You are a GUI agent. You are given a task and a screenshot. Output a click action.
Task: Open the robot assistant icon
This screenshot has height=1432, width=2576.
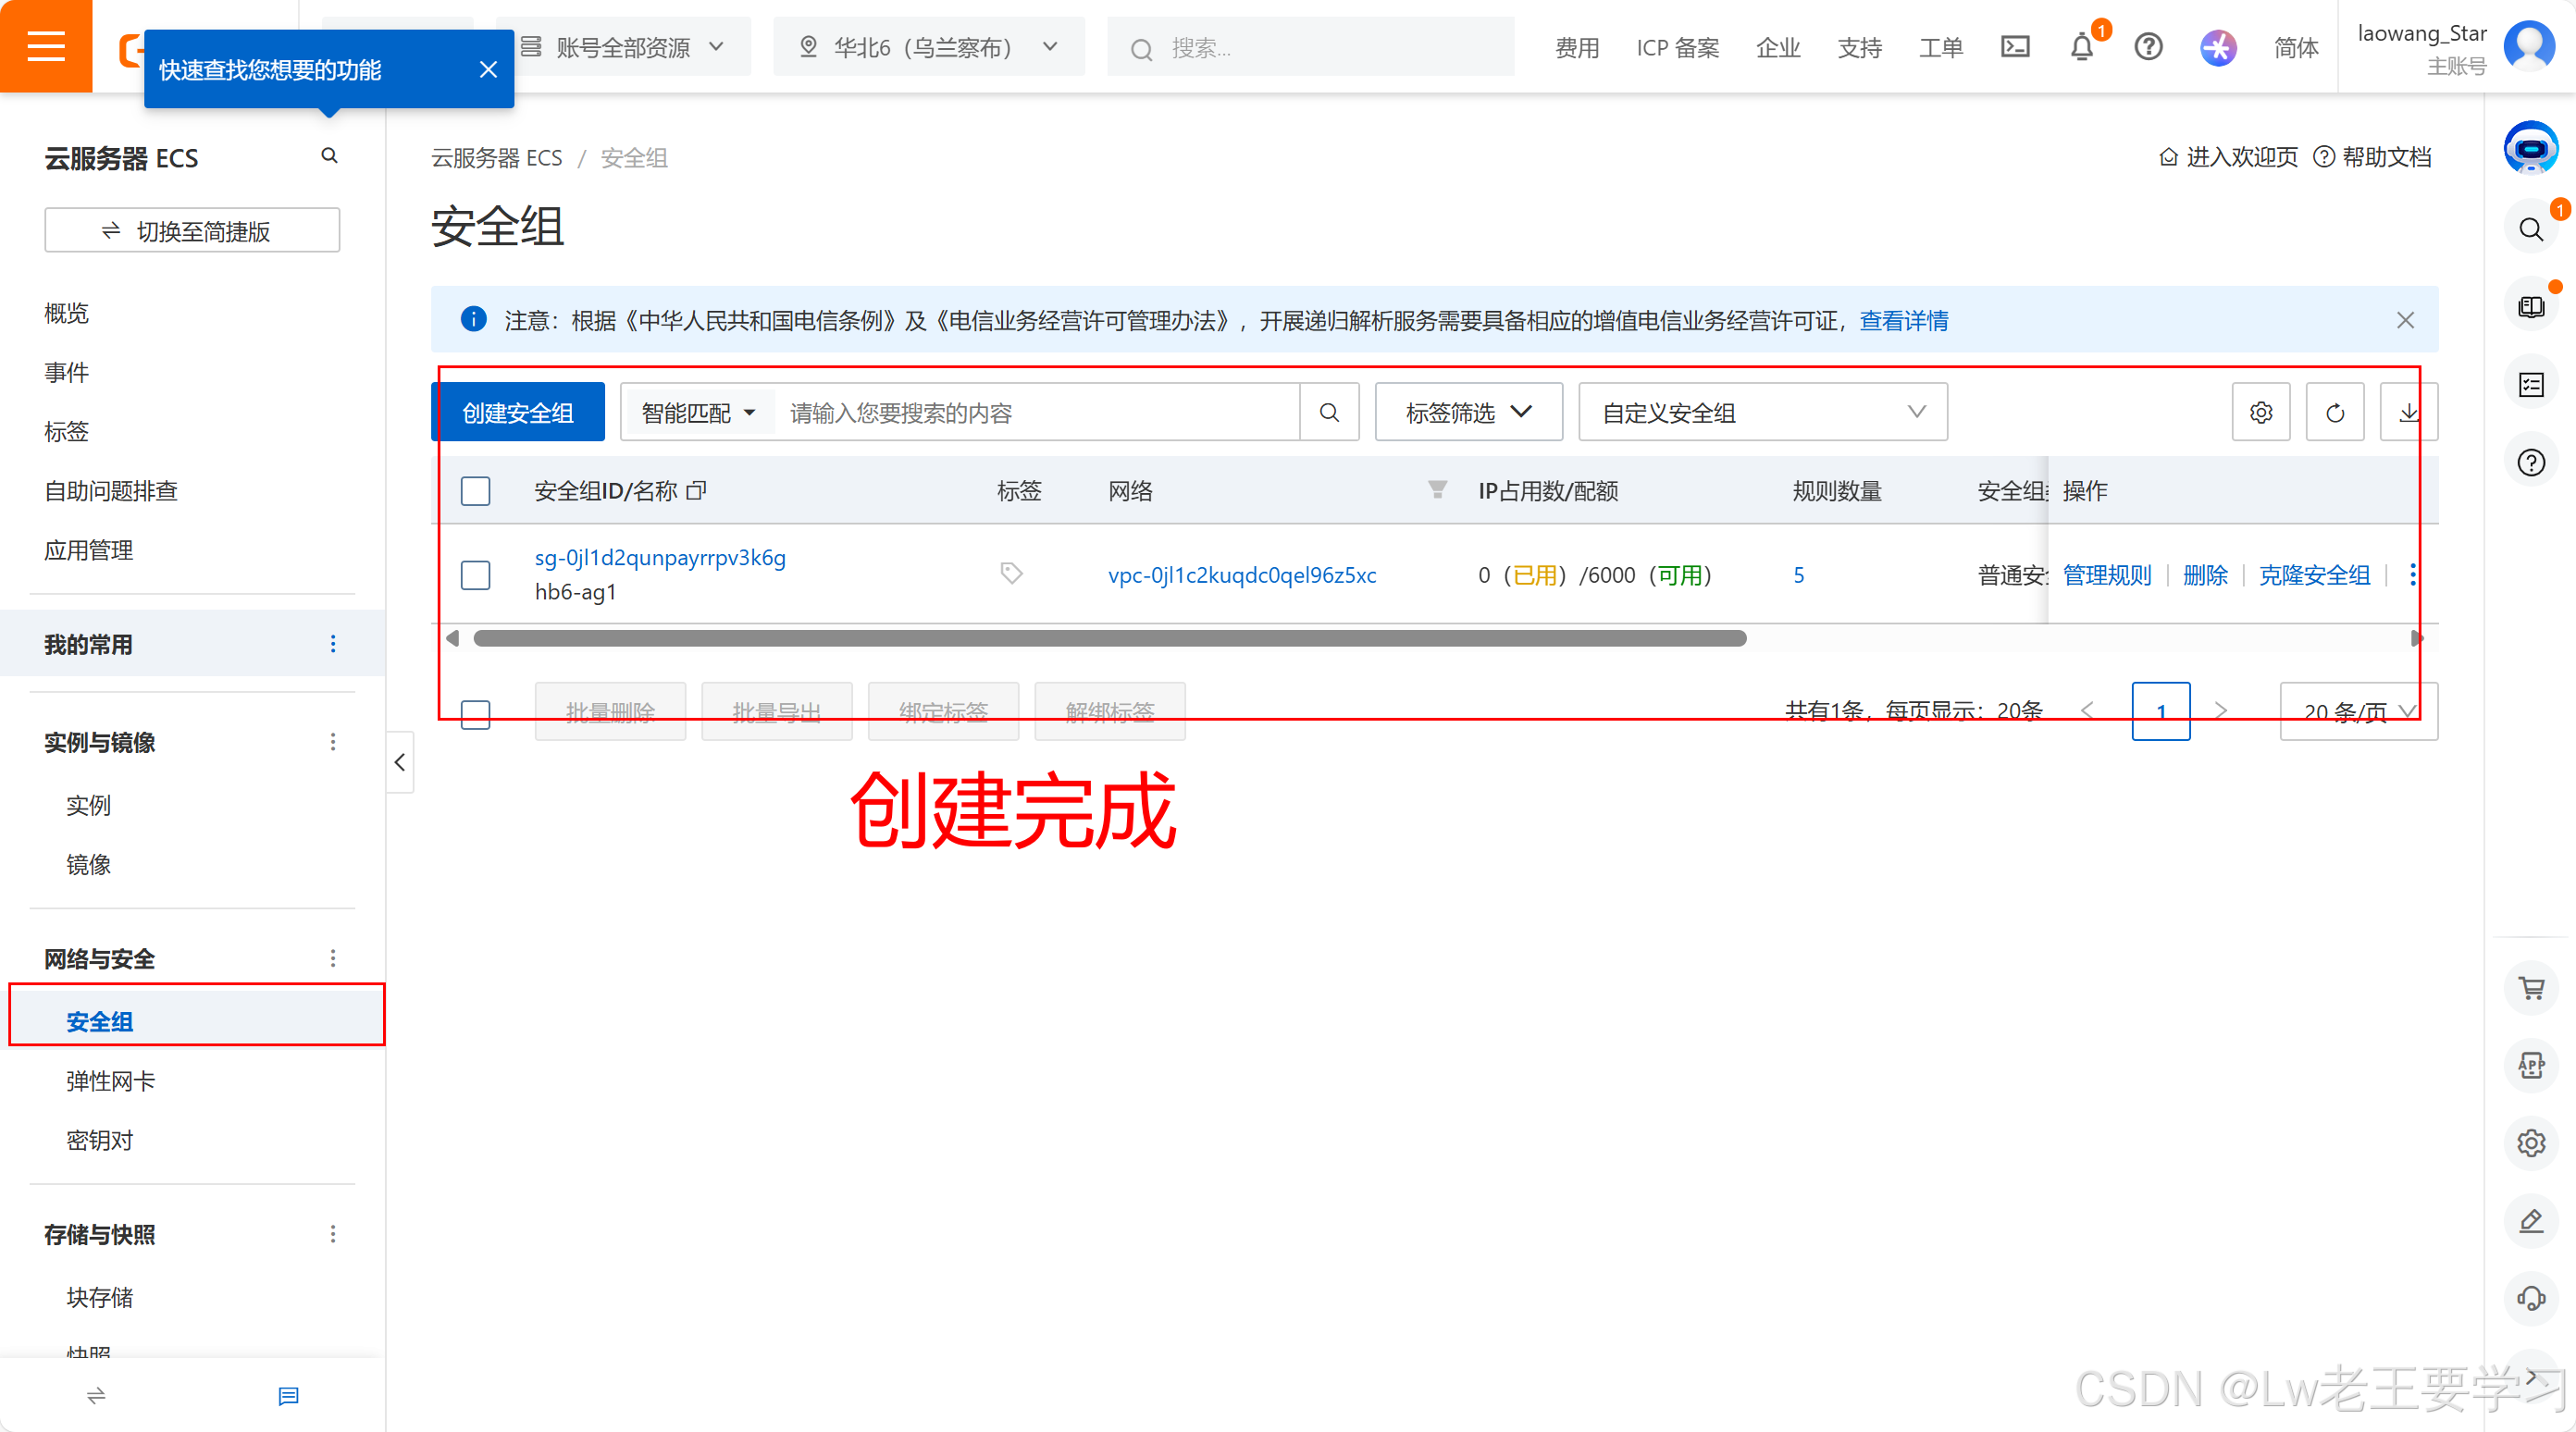tap(2531, 148)
